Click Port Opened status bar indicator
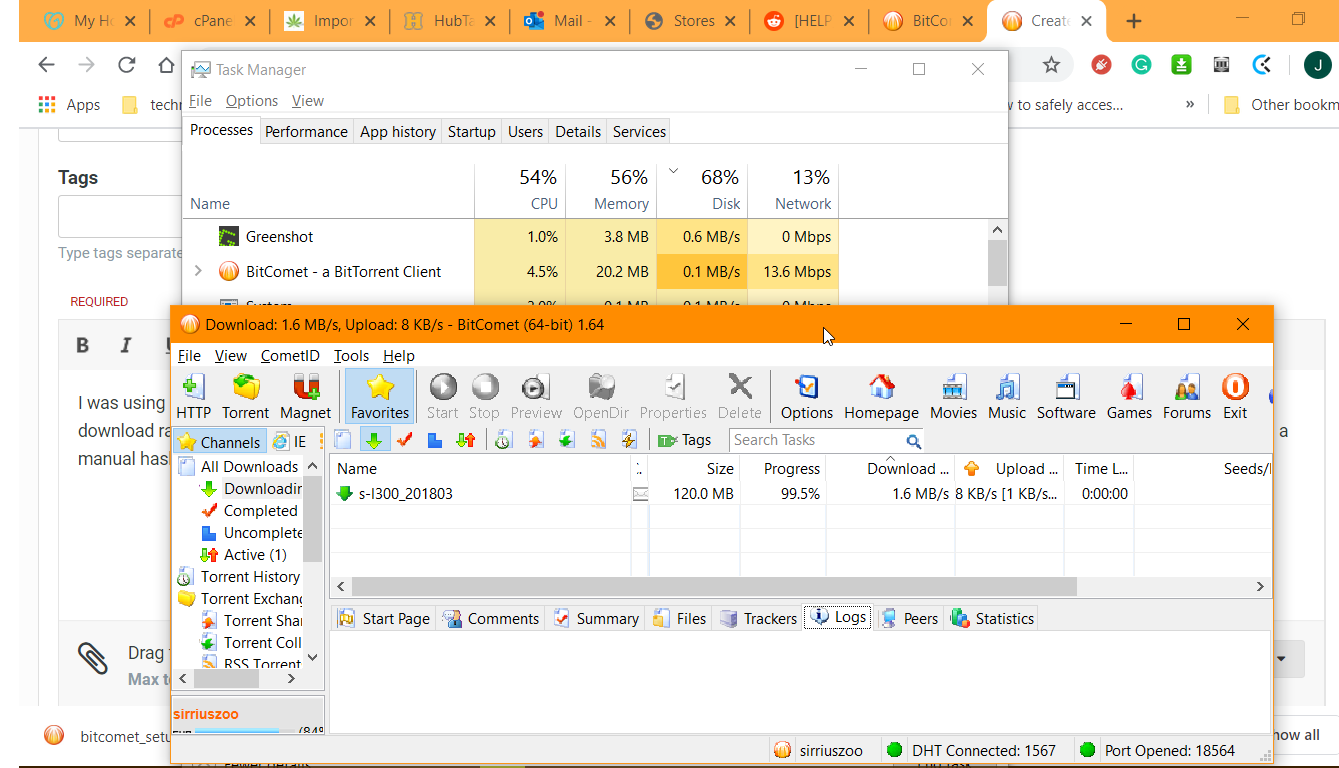This screenshot has width=1339, height=768. point(1157,750)
